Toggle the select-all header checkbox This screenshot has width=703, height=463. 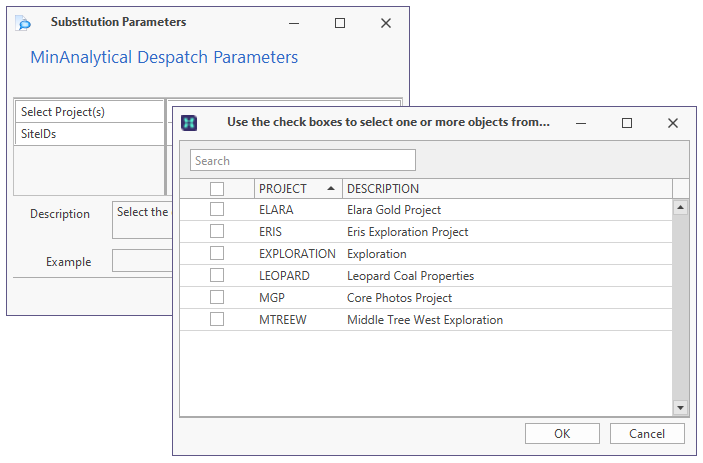point(217,189)
